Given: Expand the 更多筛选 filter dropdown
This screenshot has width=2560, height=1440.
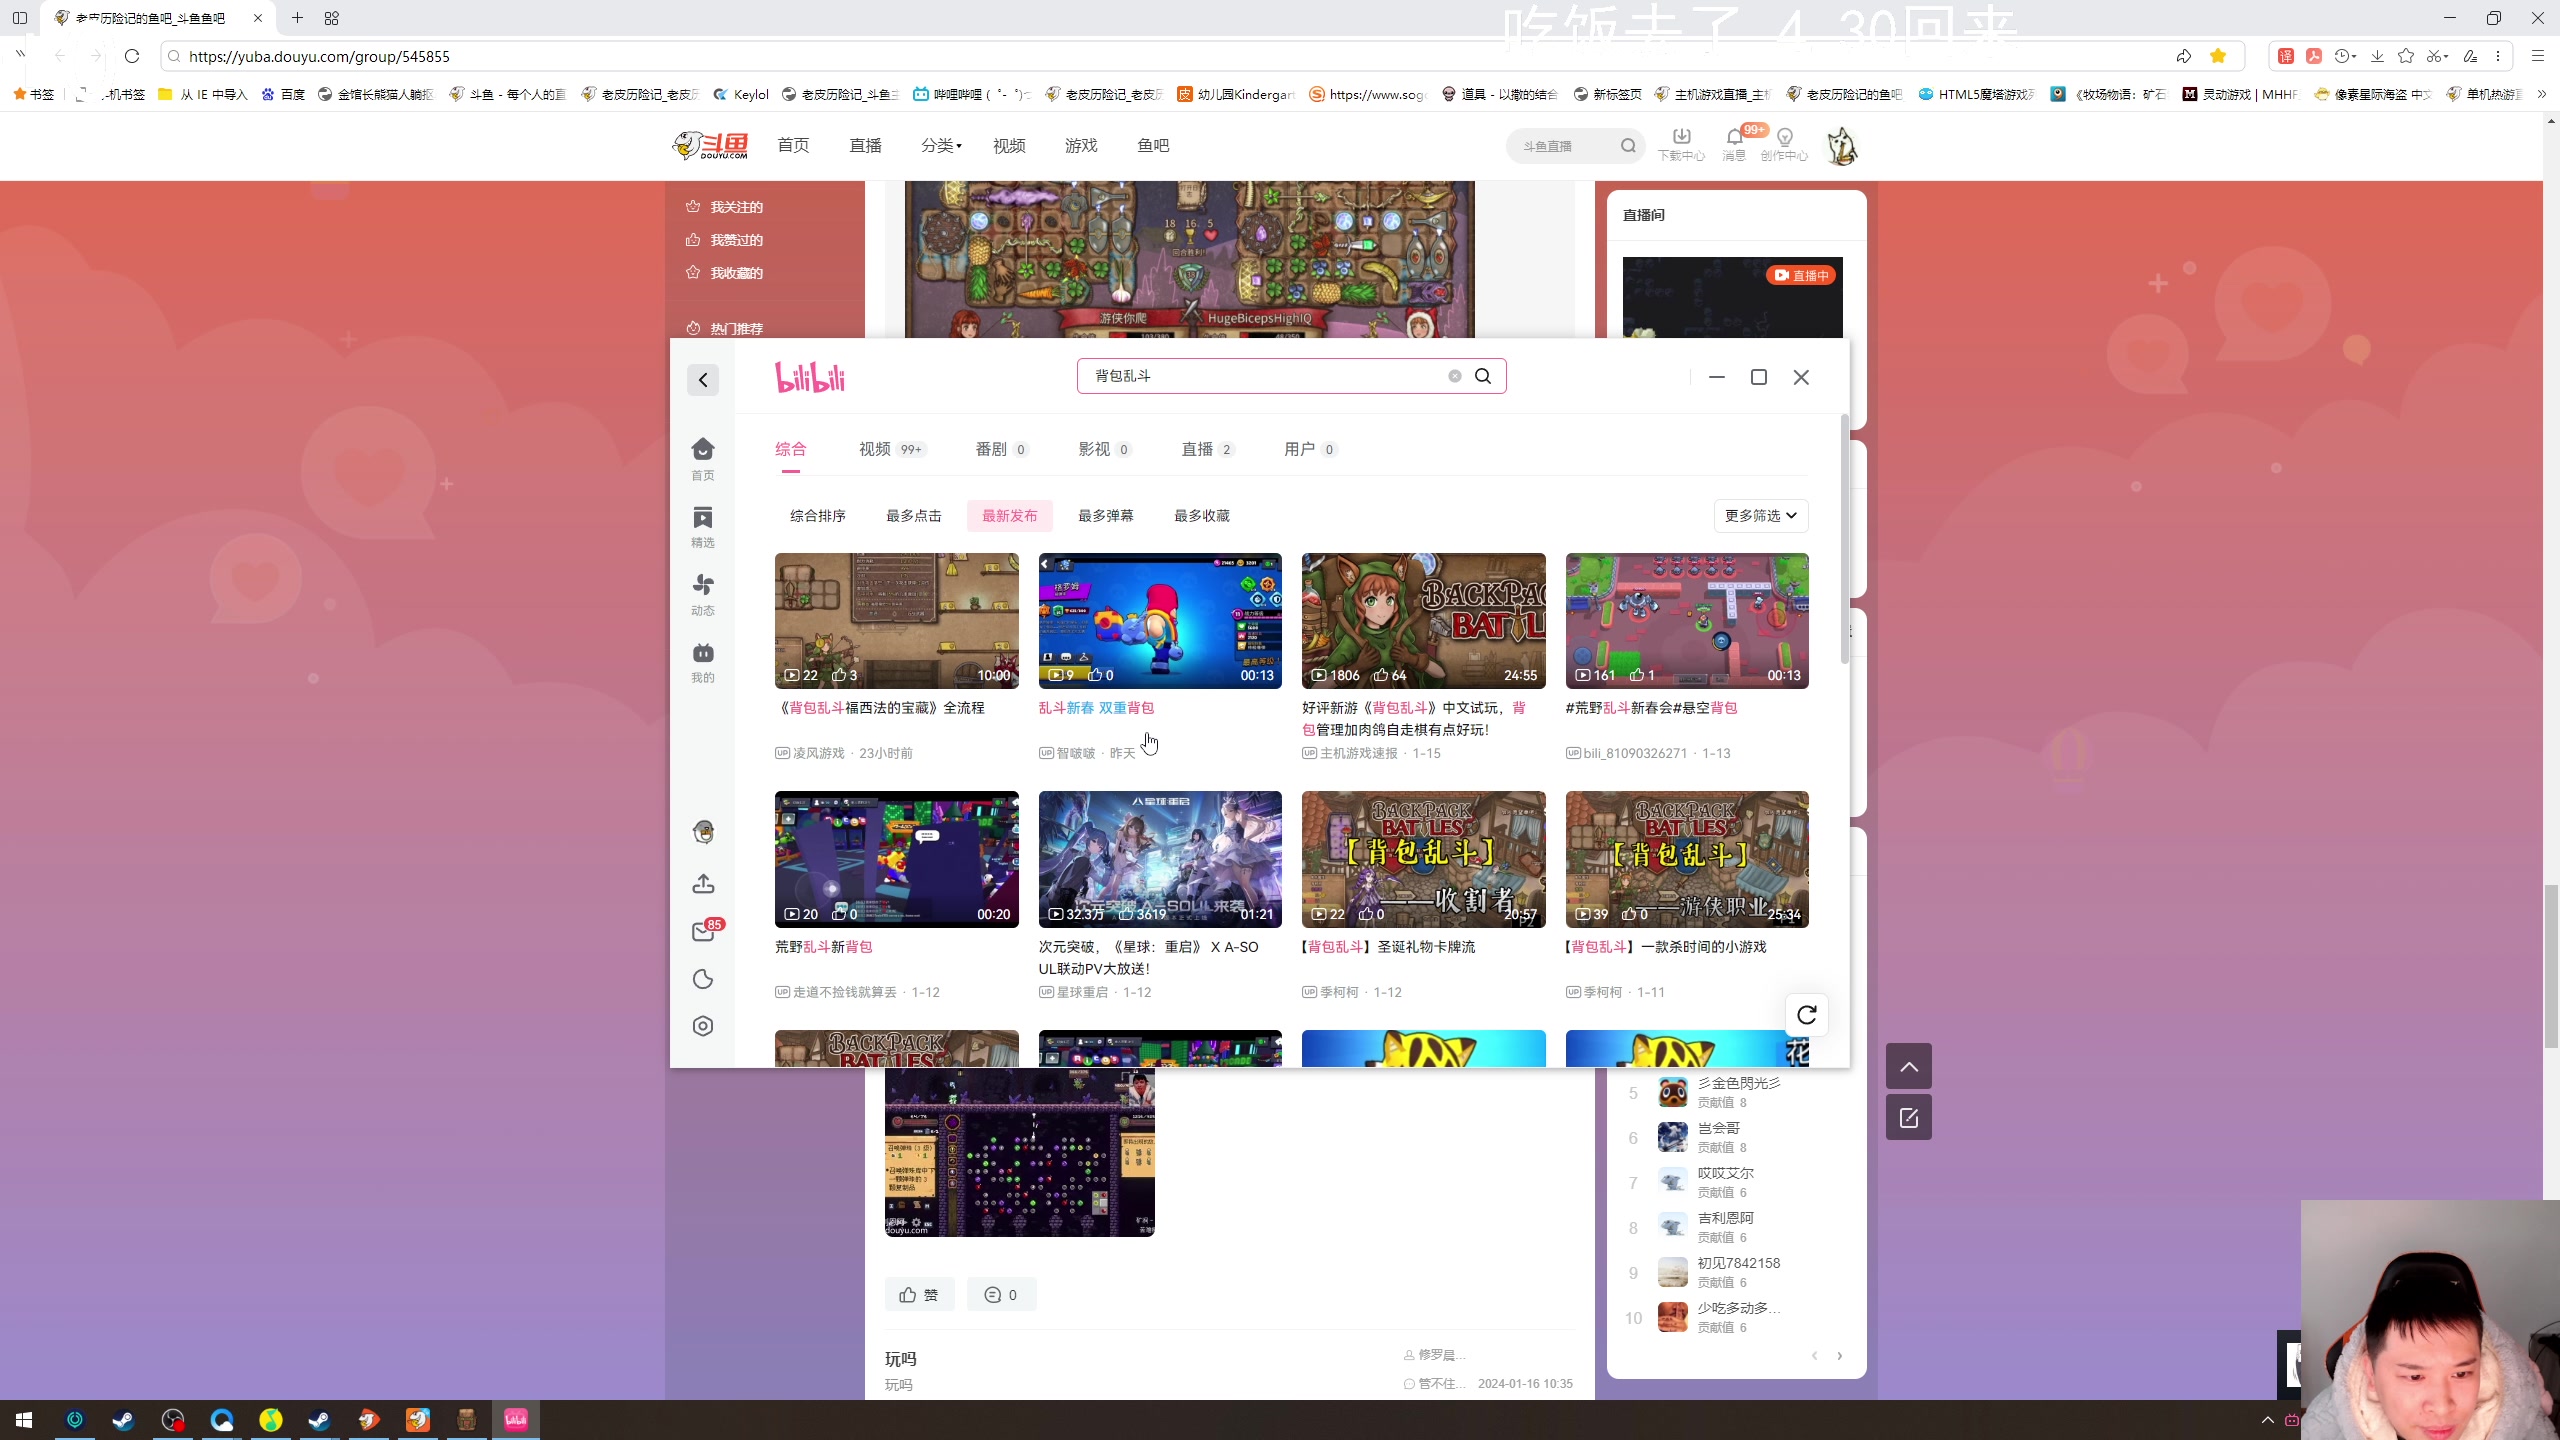Looking at the screenshot, I should point(1761,516).
